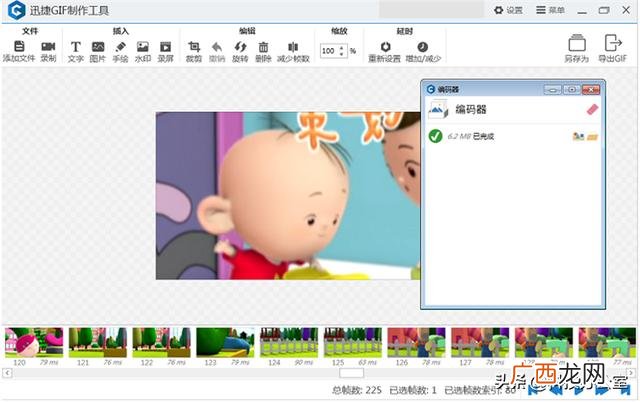
Task: Increase zoom with the up stepper arrow
Action: pyautogui.click(x=342, y=47)
